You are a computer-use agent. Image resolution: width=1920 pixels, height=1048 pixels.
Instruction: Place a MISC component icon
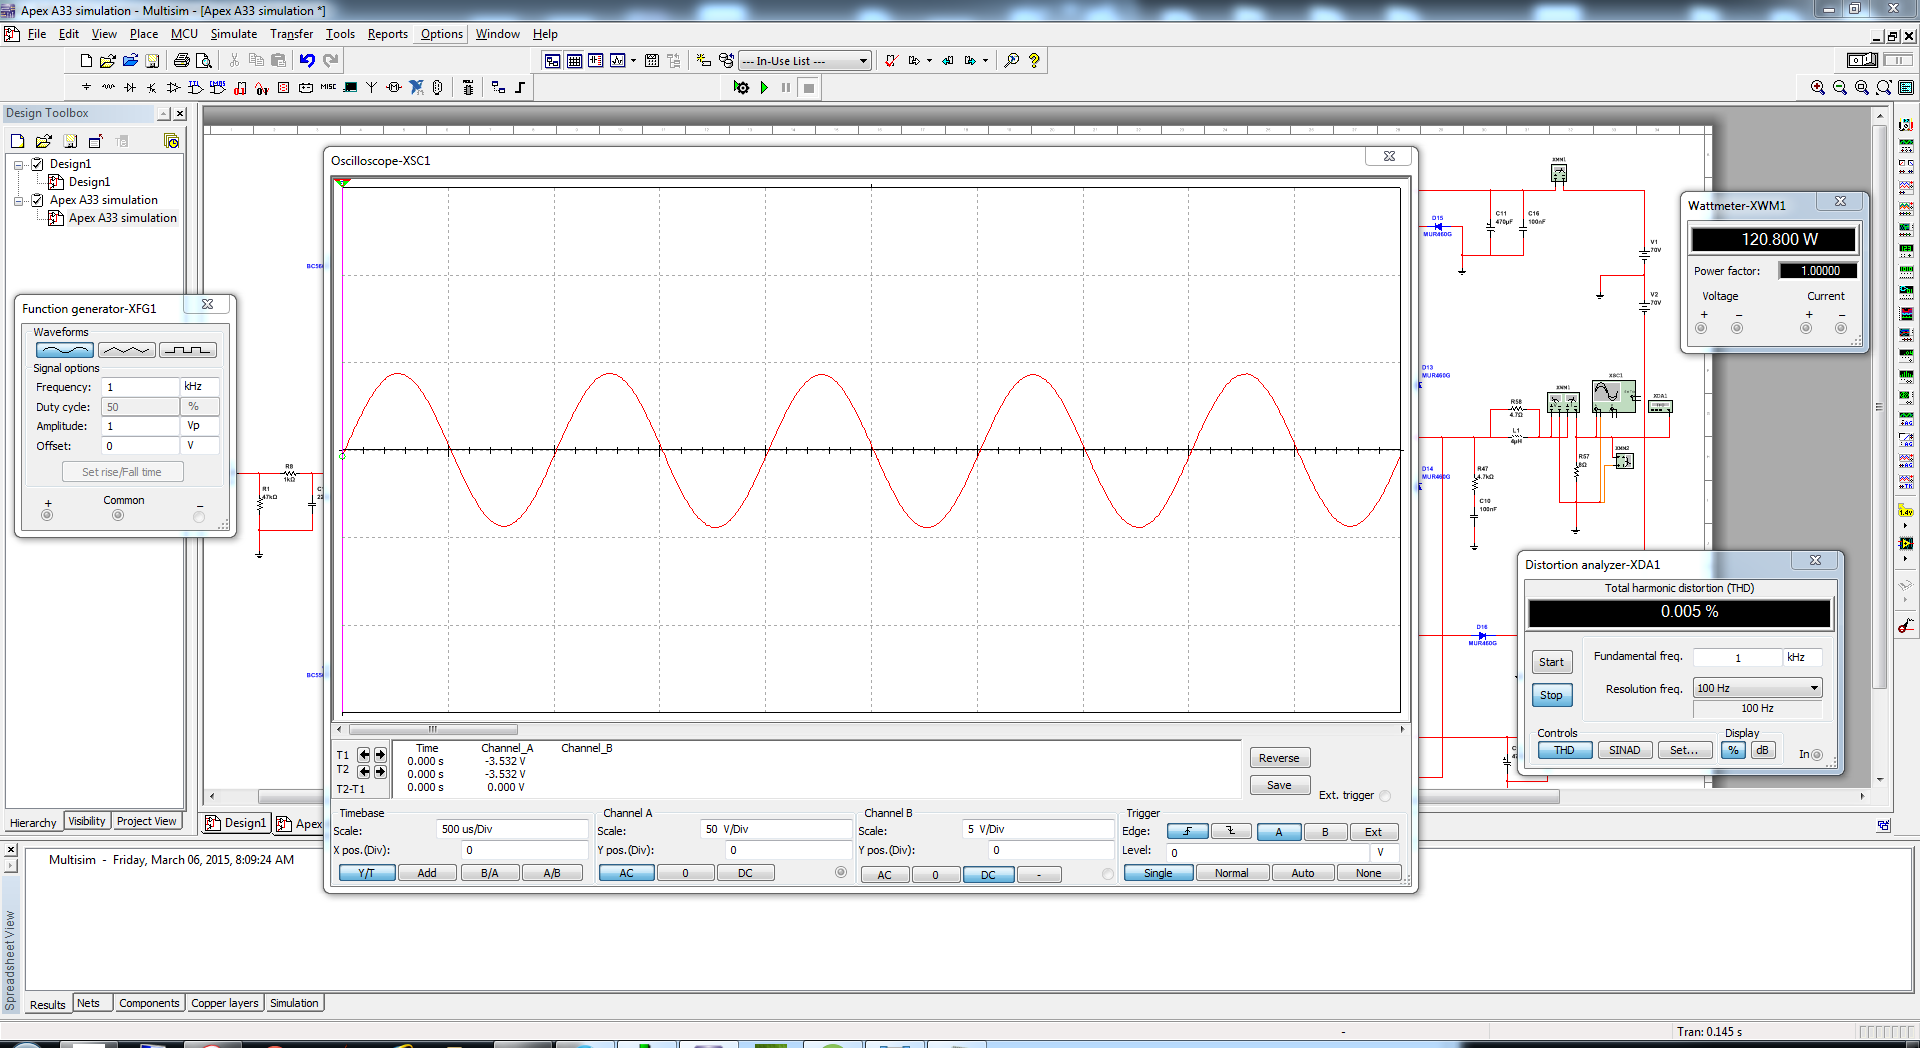click(x=328, y=88)
